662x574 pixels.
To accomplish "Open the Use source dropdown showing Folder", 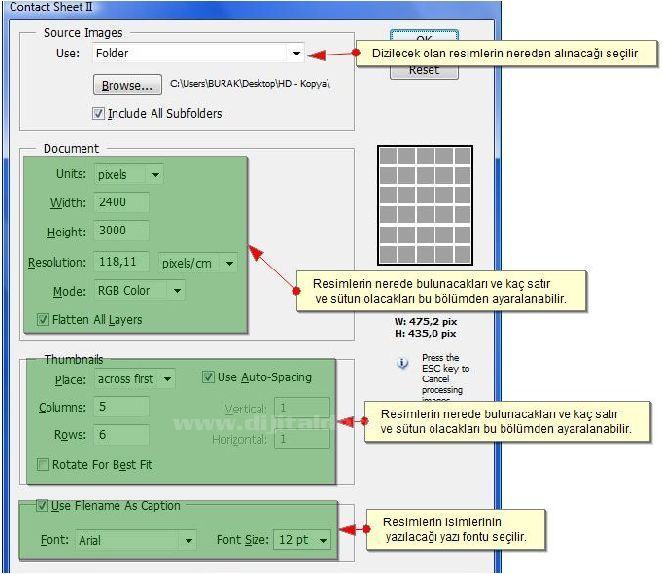I will click(x=198, y=53).
